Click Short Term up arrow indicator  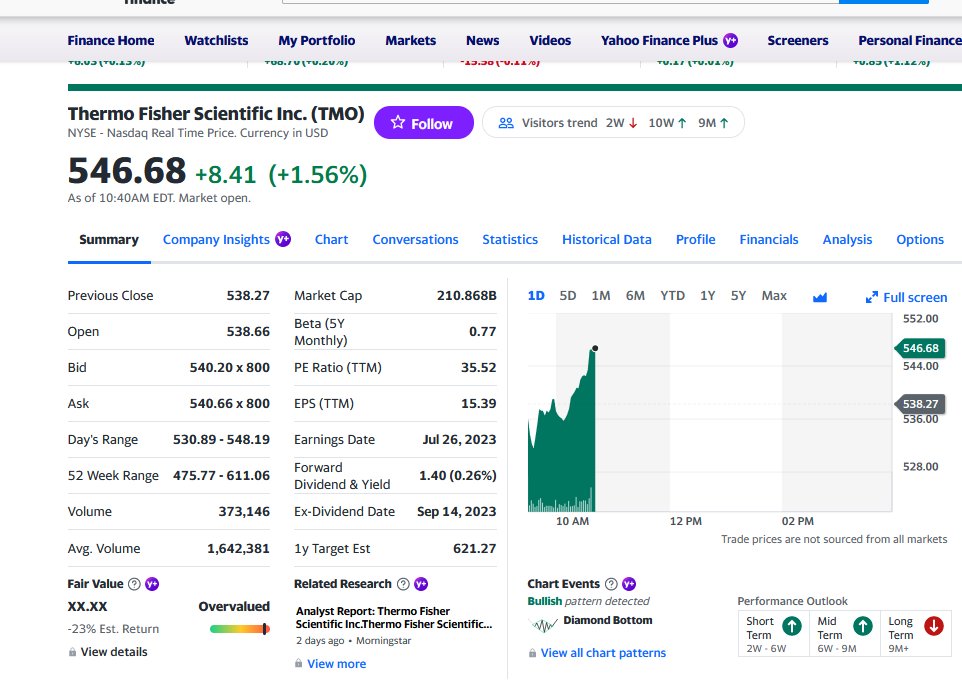point(792,626)
